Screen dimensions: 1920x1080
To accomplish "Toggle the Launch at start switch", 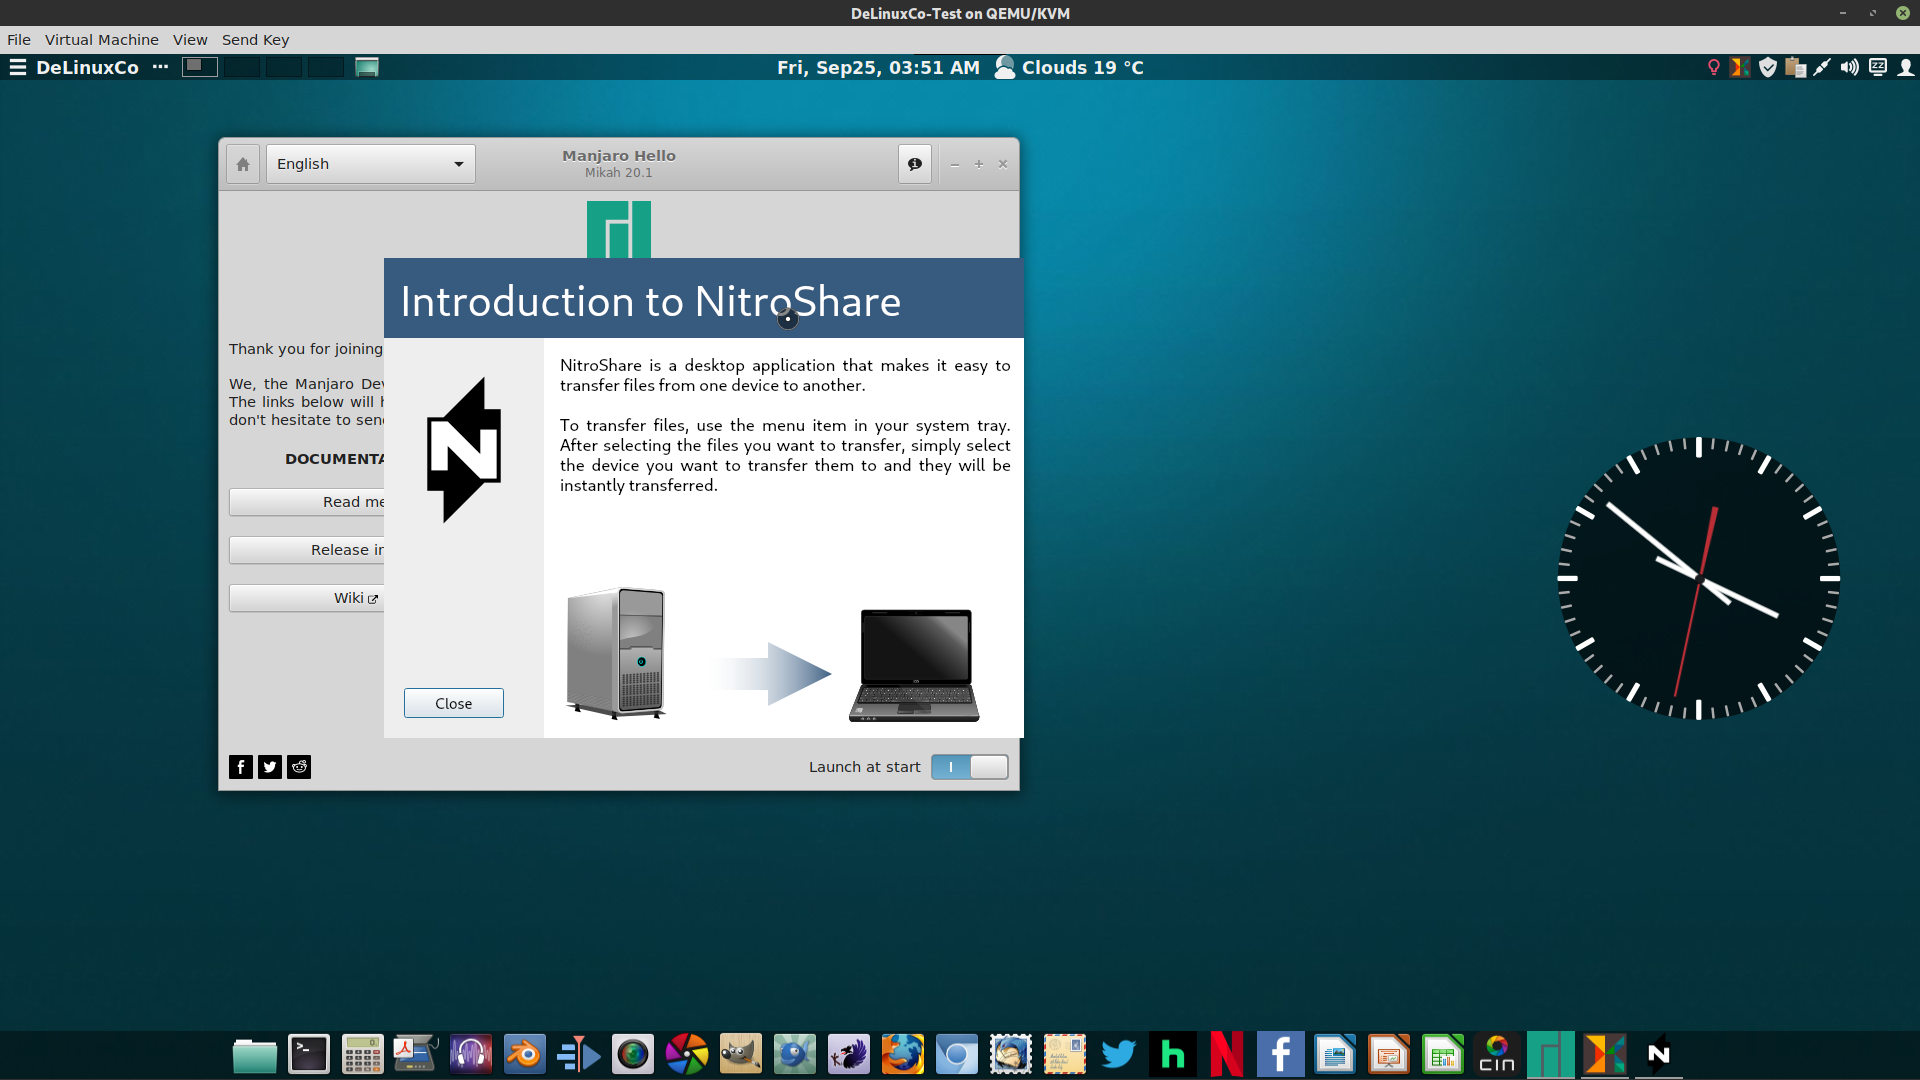I will (x=969, y=767).
